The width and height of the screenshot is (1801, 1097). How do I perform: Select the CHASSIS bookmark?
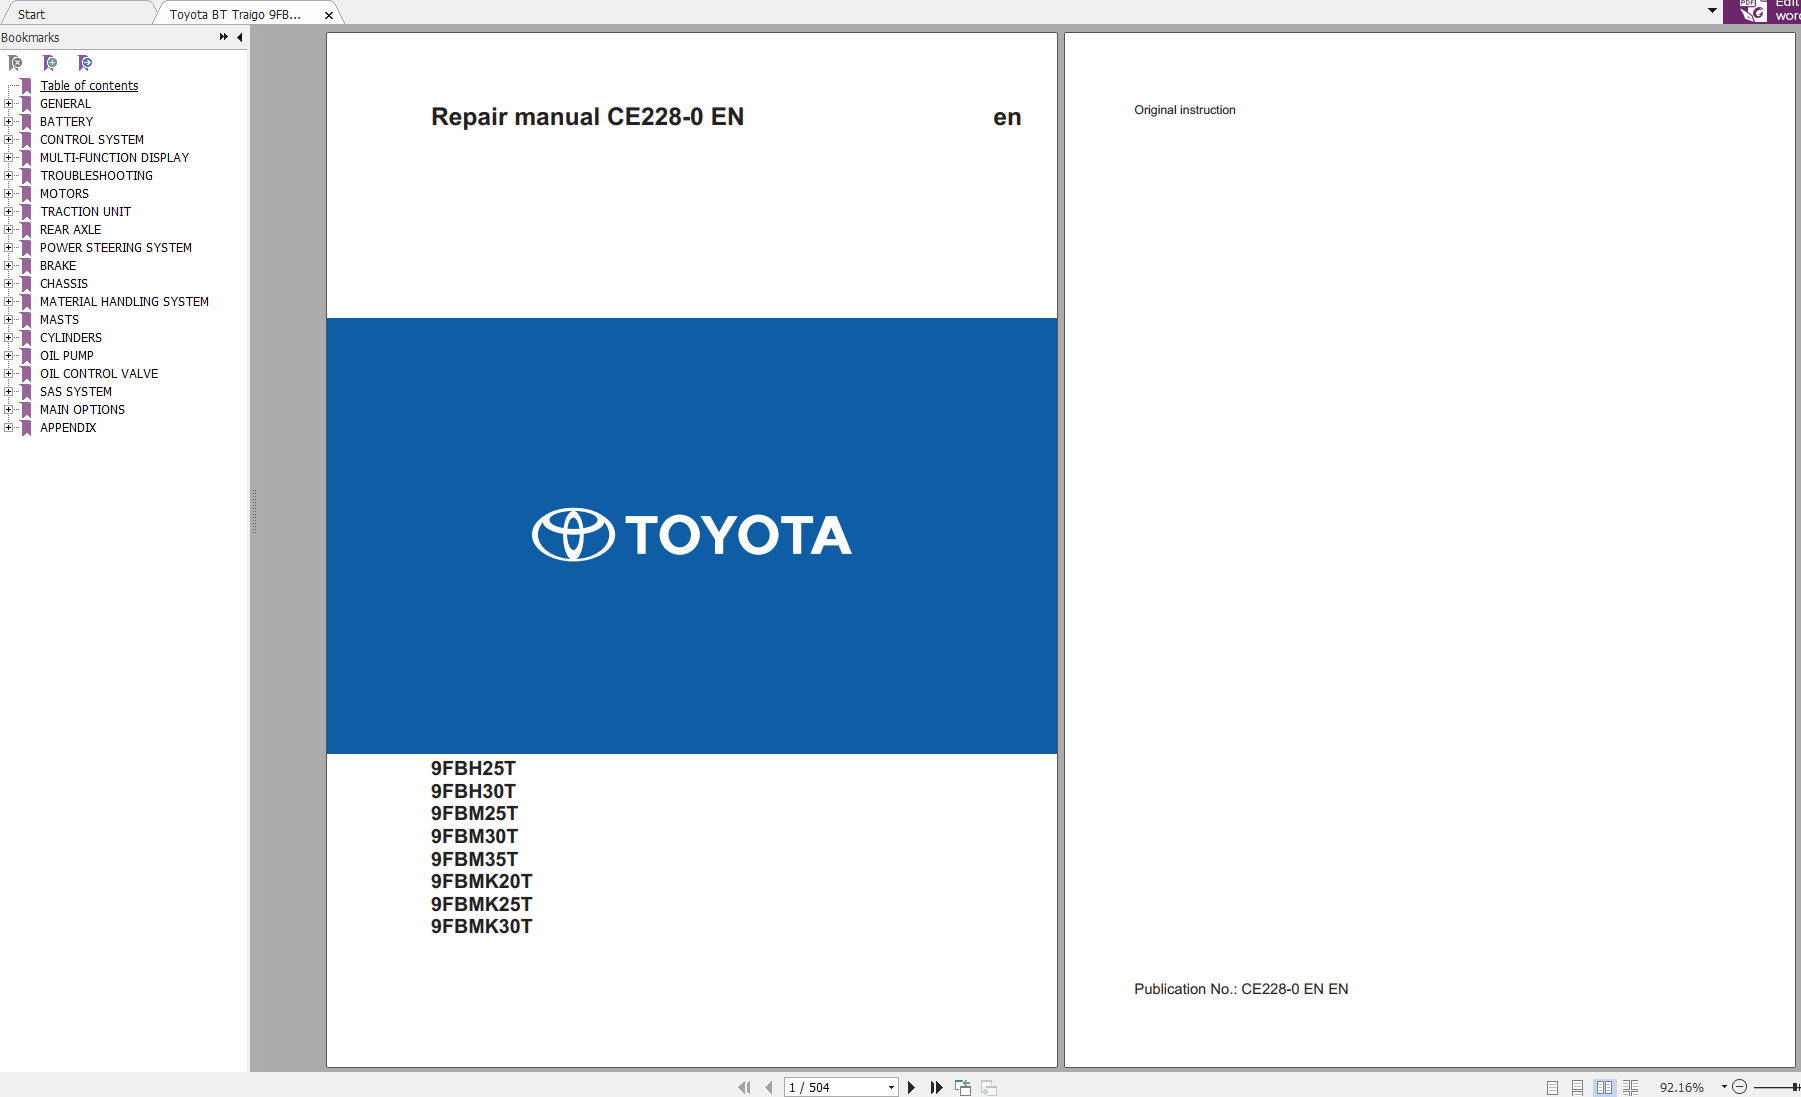pos(64,284)
